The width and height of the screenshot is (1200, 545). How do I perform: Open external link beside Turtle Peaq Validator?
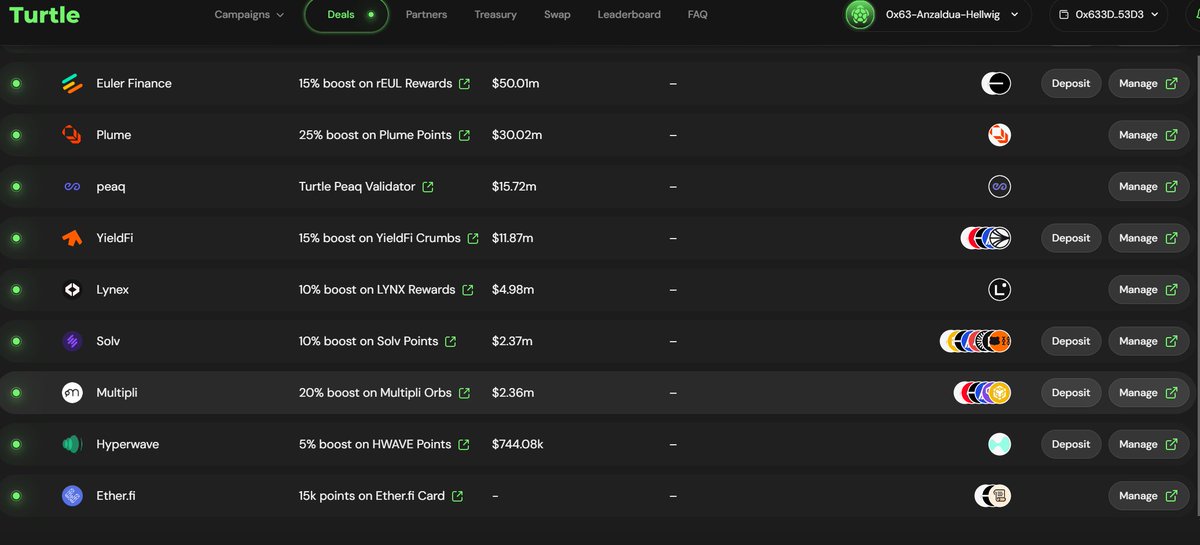(428, 187)
